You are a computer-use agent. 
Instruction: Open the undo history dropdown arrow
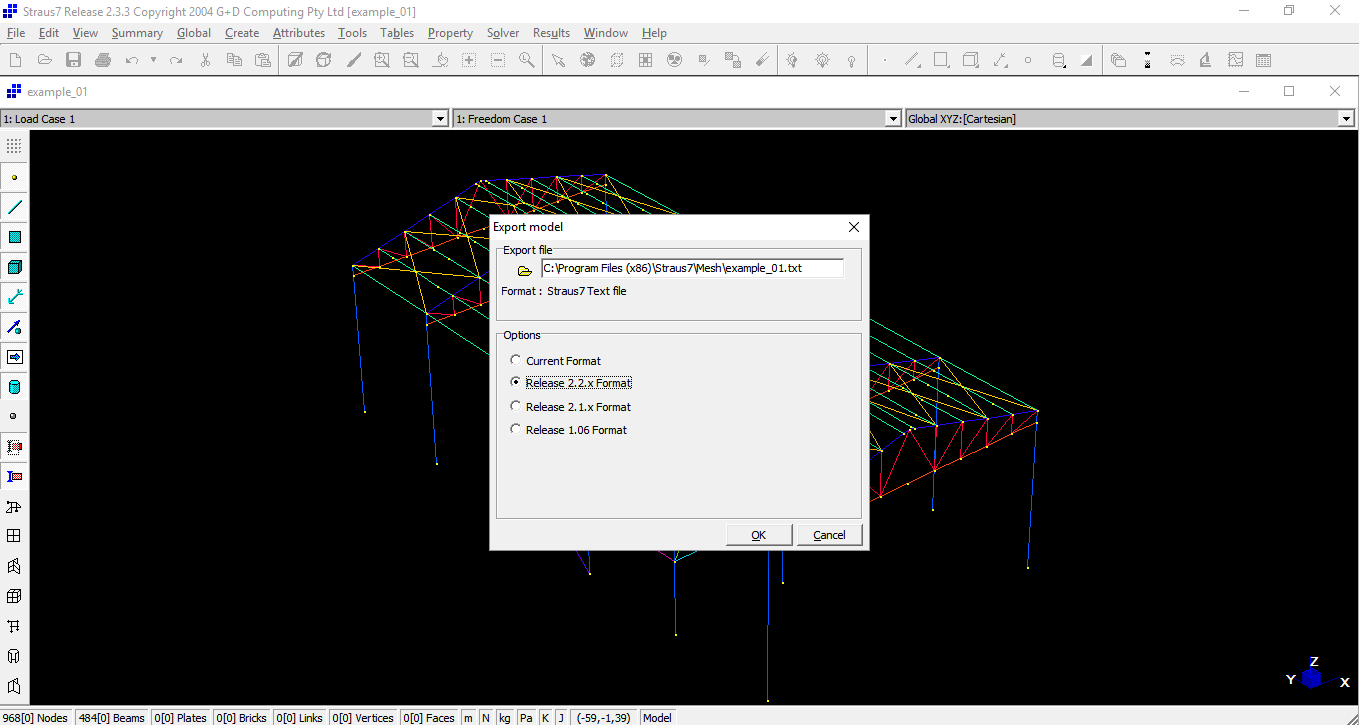click(153, 60)
